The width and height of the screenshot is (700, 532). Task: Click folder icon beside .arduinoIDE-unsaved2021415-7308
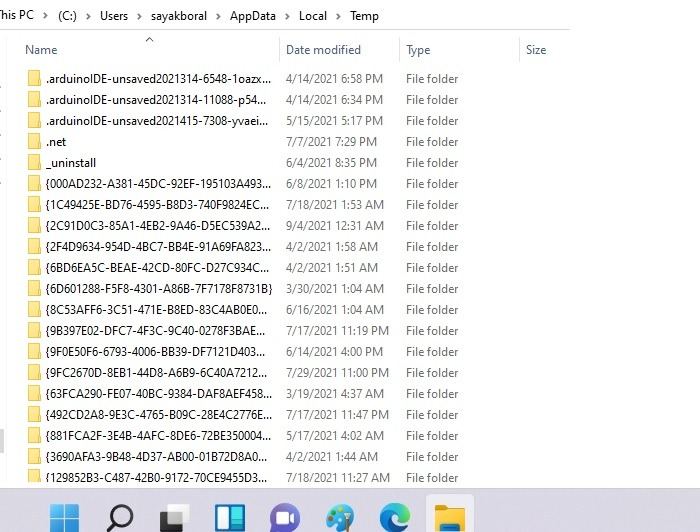click(34, 121)
